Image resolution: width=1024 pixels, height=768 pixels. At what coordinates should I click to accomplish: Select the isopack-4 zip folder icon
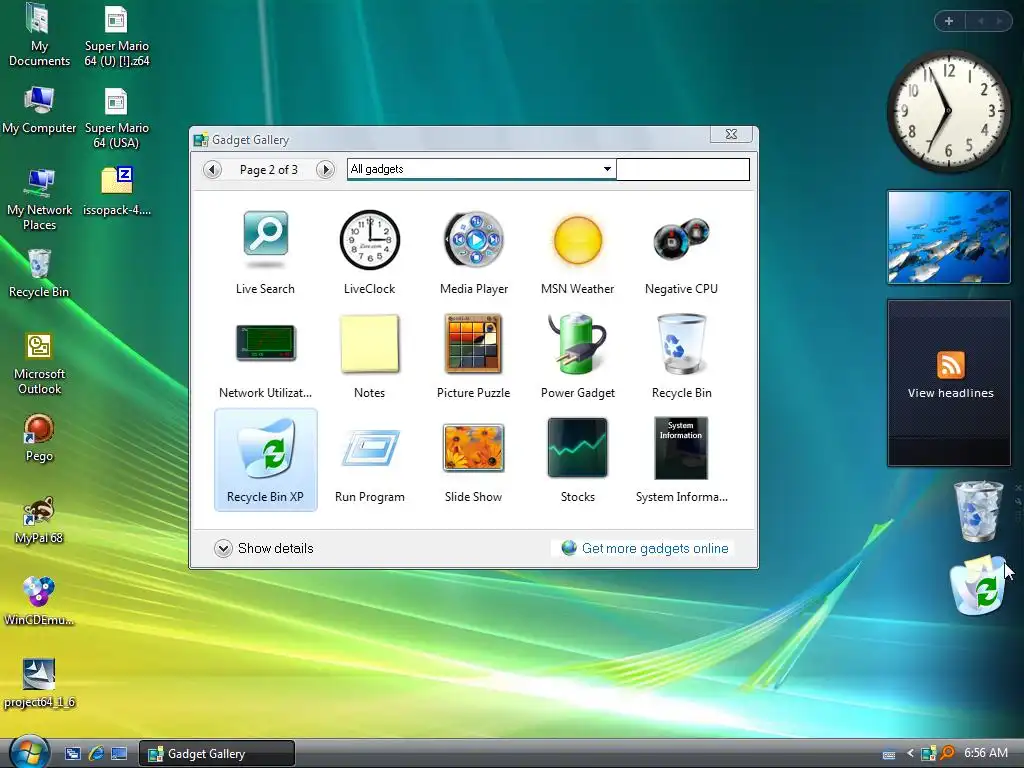pos(117,191)
